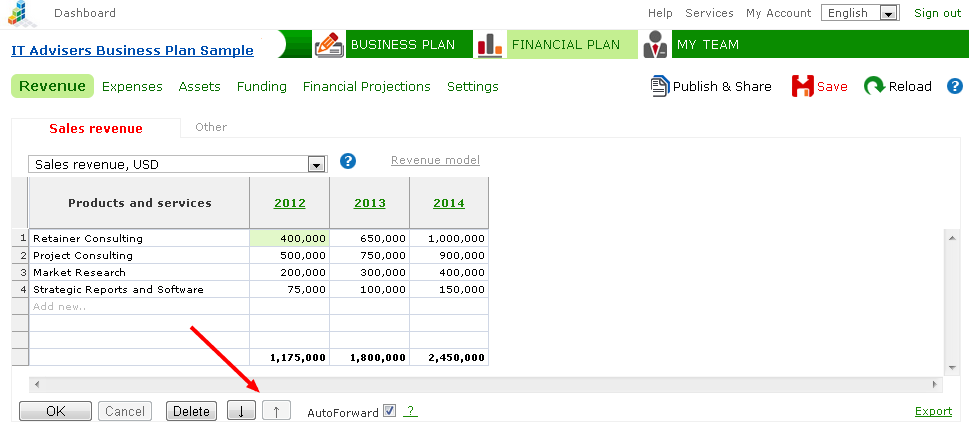969x435 pixels.
Task: Select the 400,000 cell for 2012
Action: point(289,239)
